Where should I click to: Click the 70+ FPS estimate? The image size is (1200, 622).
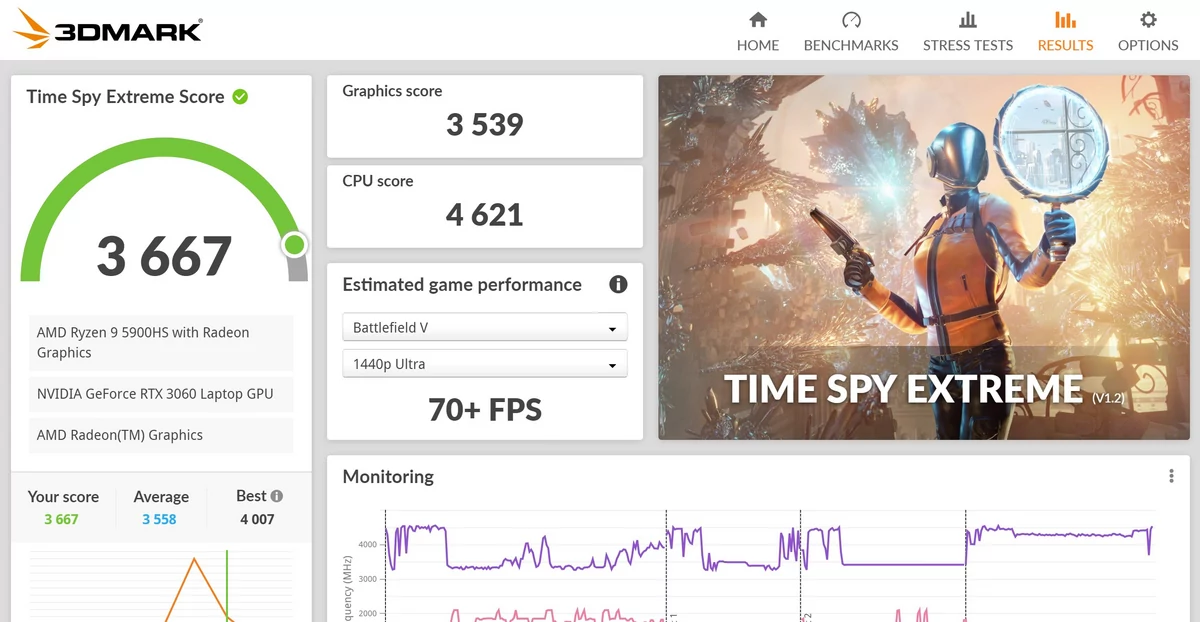click(485, 410)
